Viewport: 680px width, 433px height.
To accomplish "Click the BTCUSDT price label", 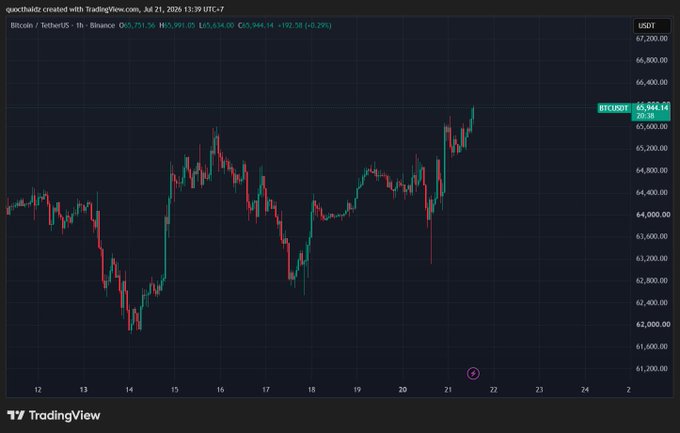I will [x=614, y=108].
